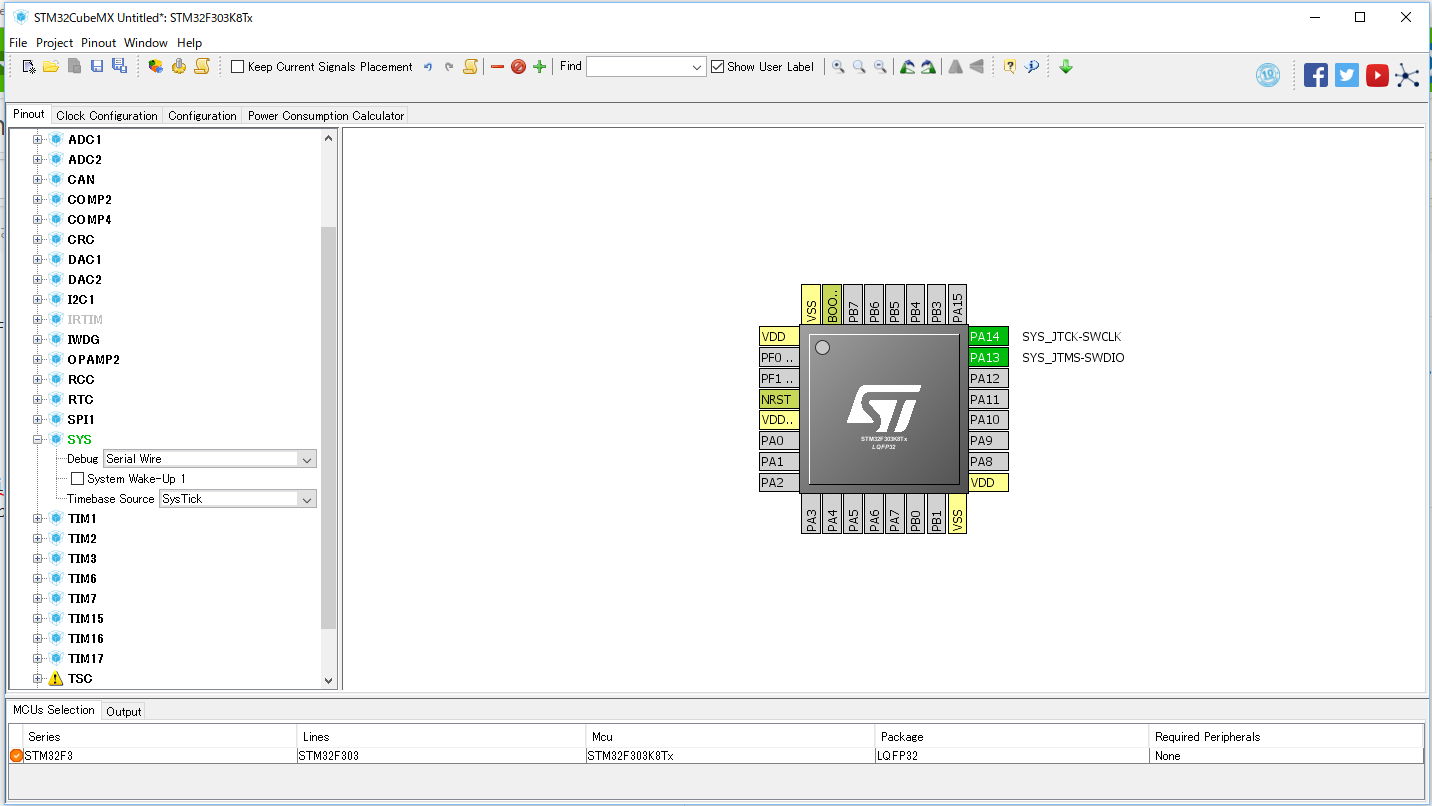The image size is (1432, 806).
Task: Click the green download update icon
Action: coord(1066,66)
